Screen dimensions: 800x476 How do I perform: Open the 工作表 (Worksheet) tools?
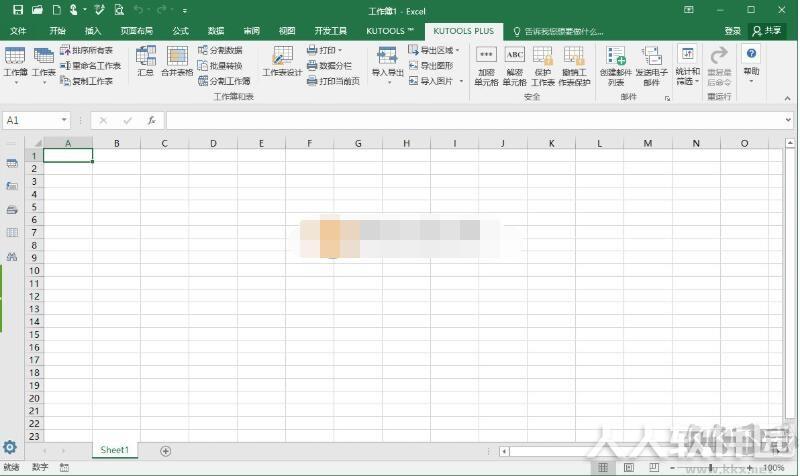[x=44, y=64]
